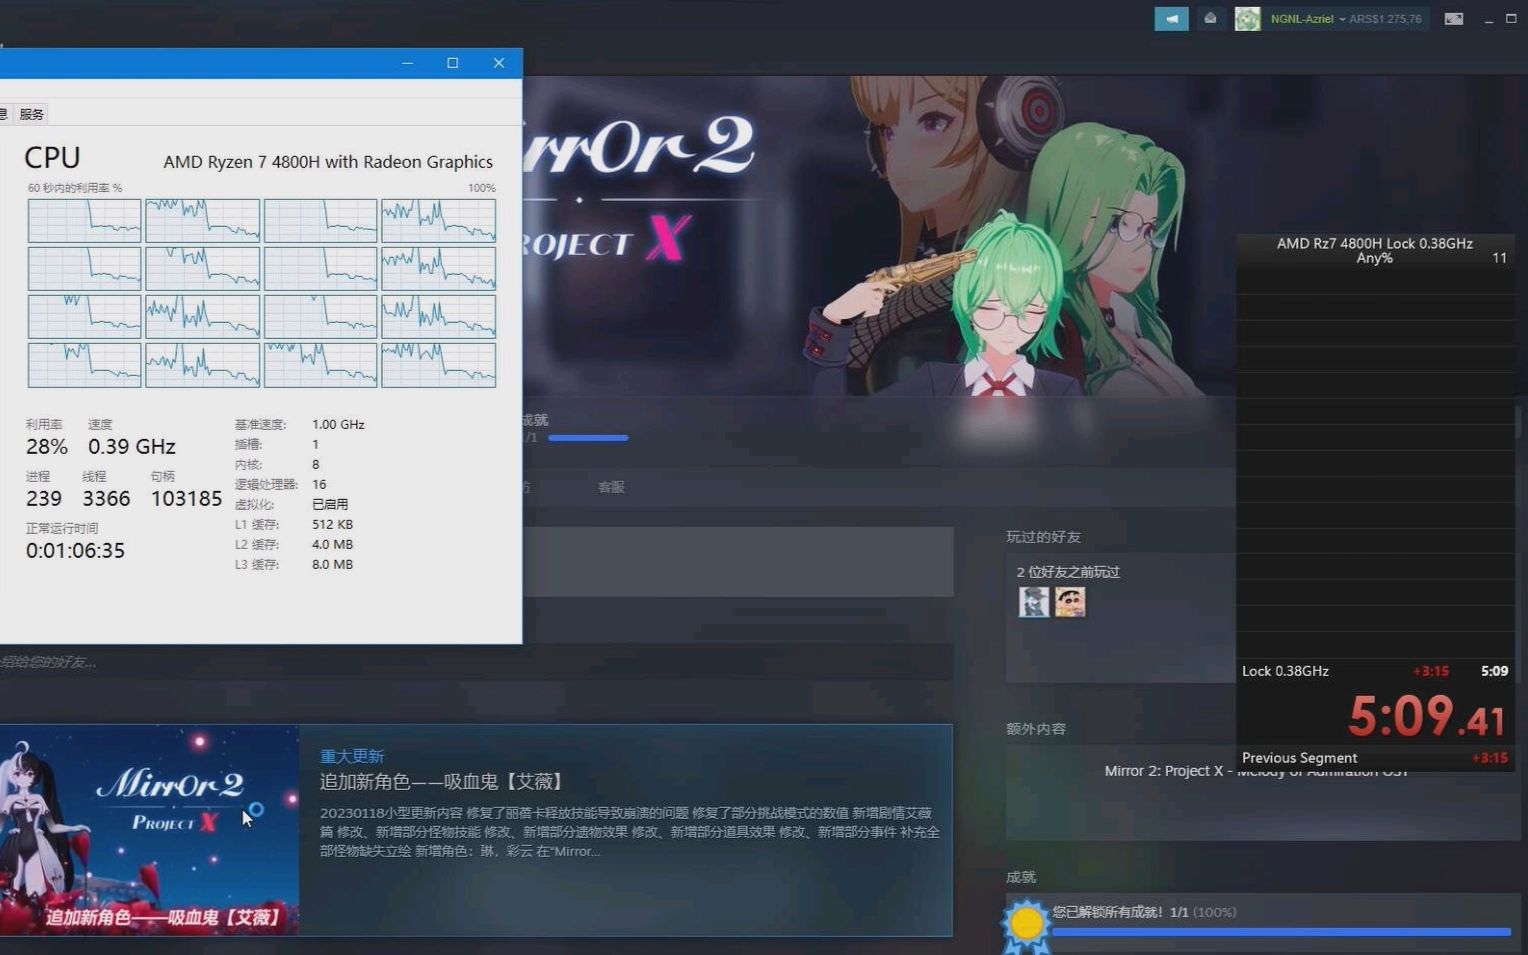Screen dimensions: 1528x955
Task: Click the 4.0 MB L2 cache value
Action: (x=332, y=544)
